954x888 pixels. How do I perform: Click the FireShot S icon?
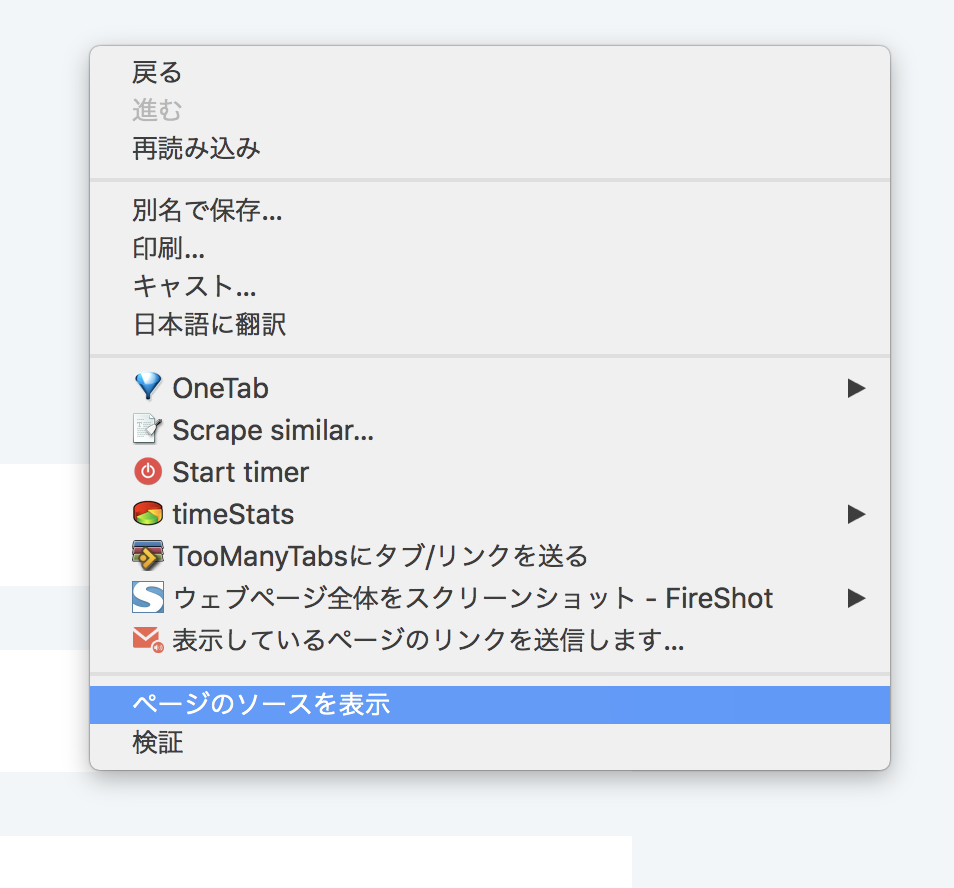pos(148,597)
